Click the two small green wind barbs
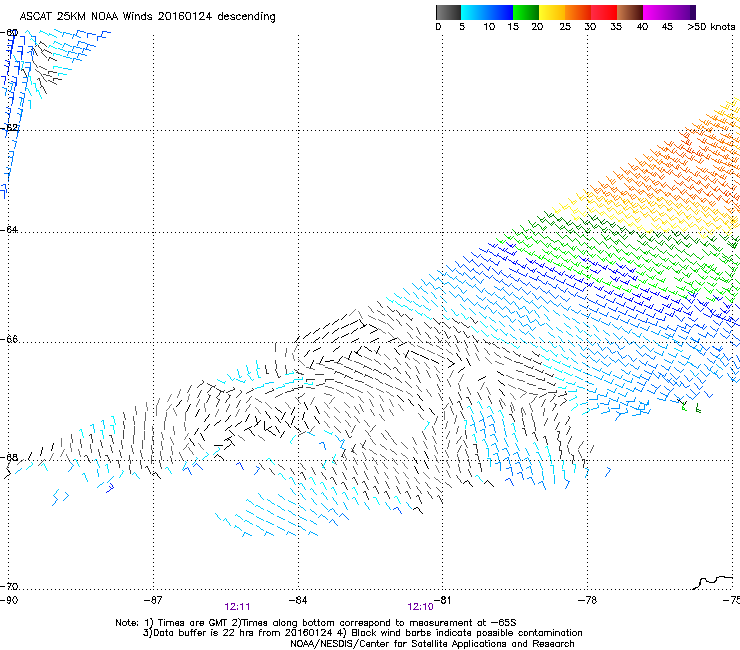This screenshot has height=650, width=740. tap(690, 405)
